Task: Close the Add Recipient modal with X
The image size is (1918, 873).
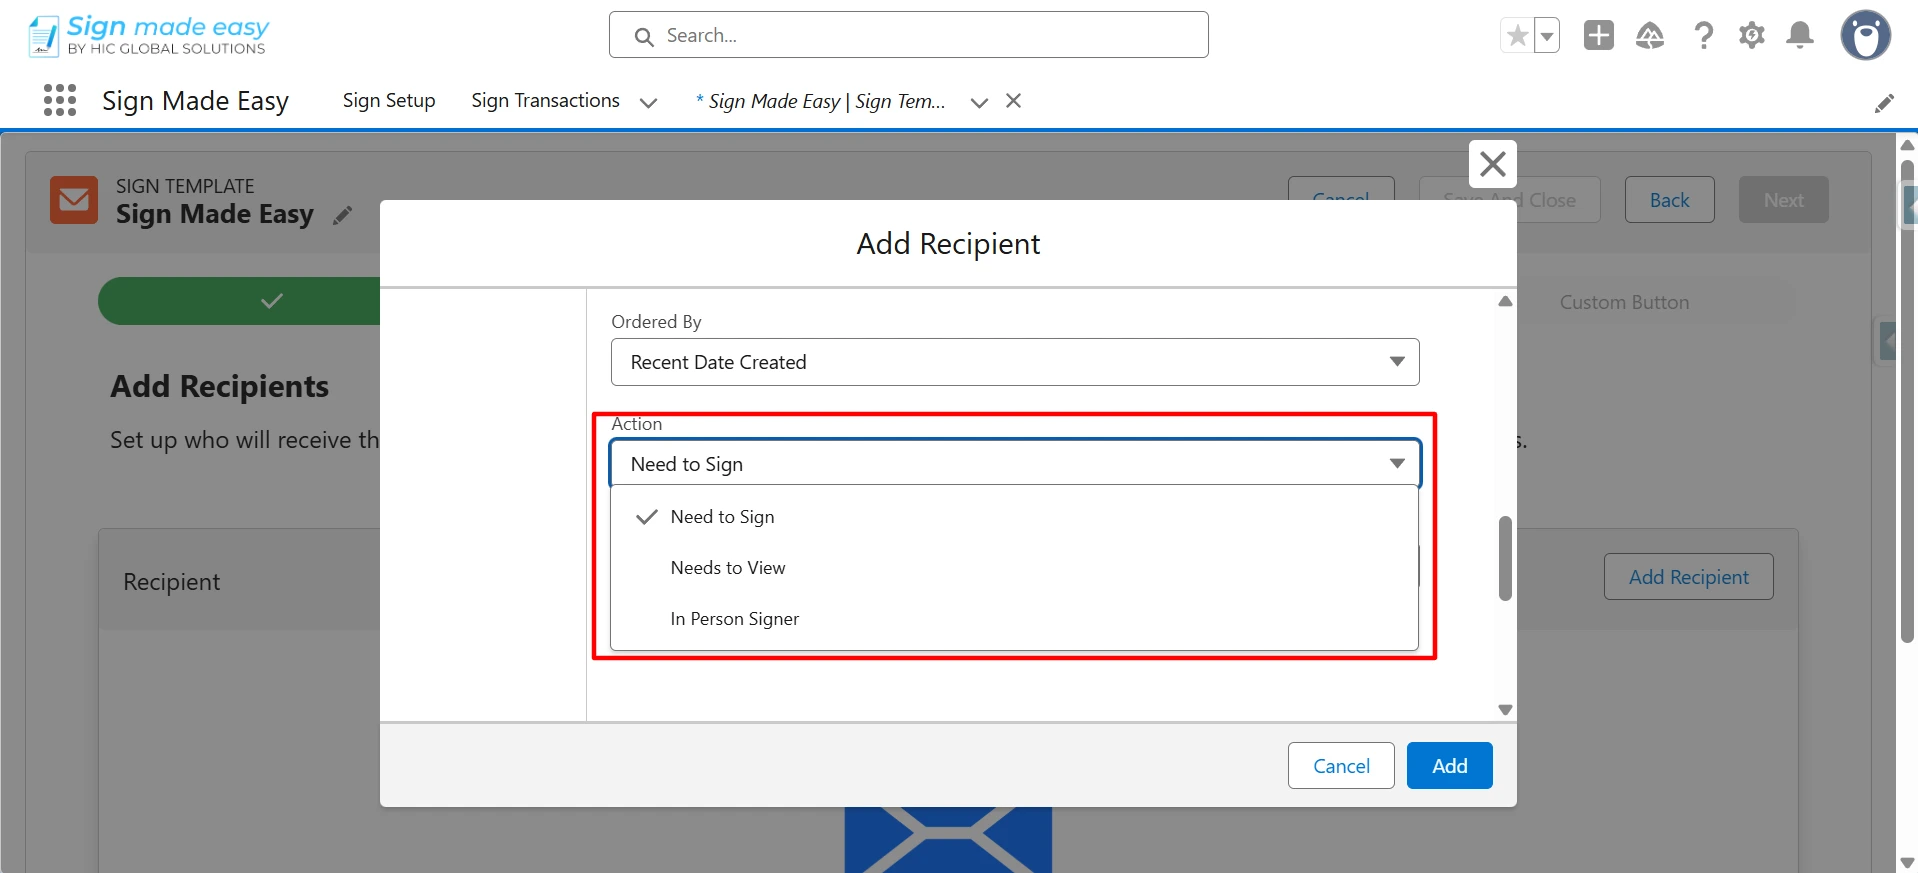Action: 1493,164
